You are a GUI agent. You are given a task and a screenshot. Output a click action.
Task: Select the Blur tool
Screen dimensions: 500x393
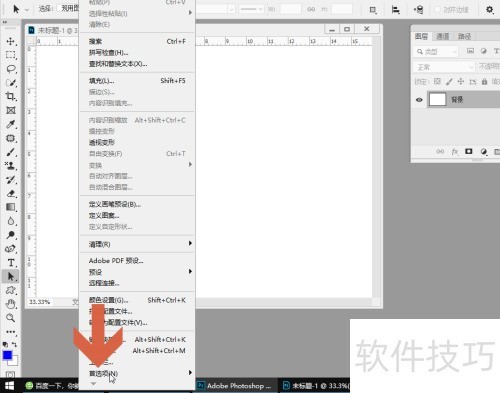click(x=11, y=221)
